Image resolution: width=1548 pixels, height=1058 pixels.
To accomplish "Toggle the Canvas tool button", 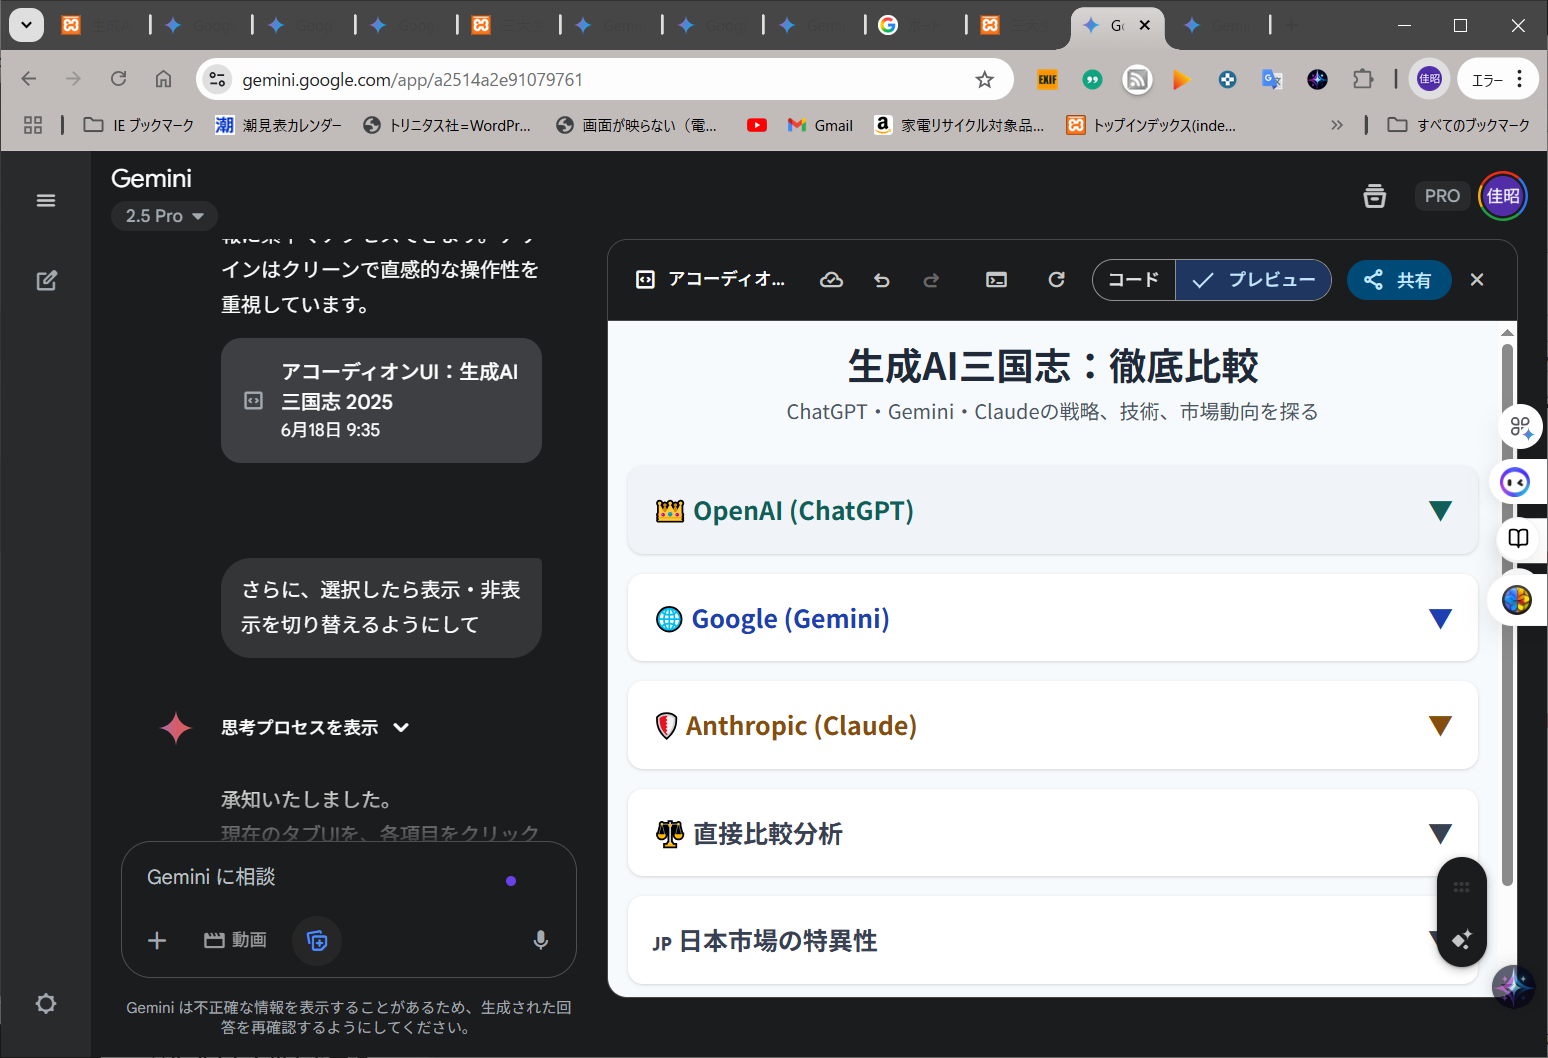I will pyautogui.click(x=317, y=940).
